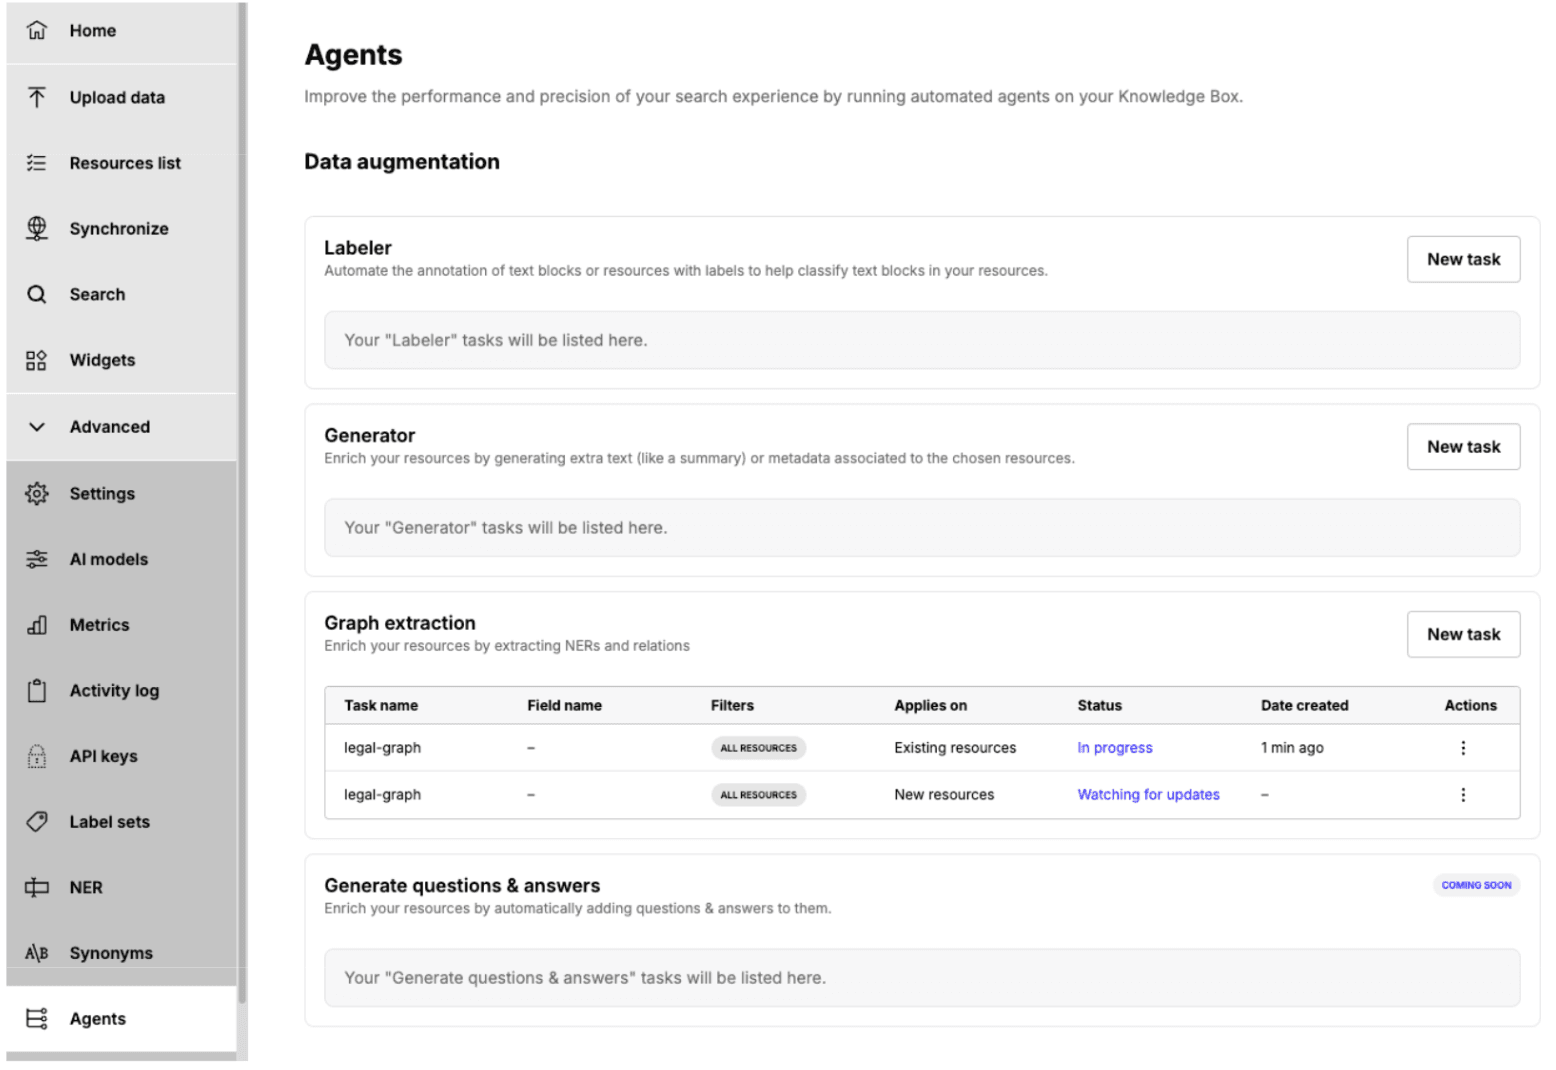Open actions menu for New resources legal-graph task
The width and height of the screenshot is (1556, 1070).
pos(1463,795)
